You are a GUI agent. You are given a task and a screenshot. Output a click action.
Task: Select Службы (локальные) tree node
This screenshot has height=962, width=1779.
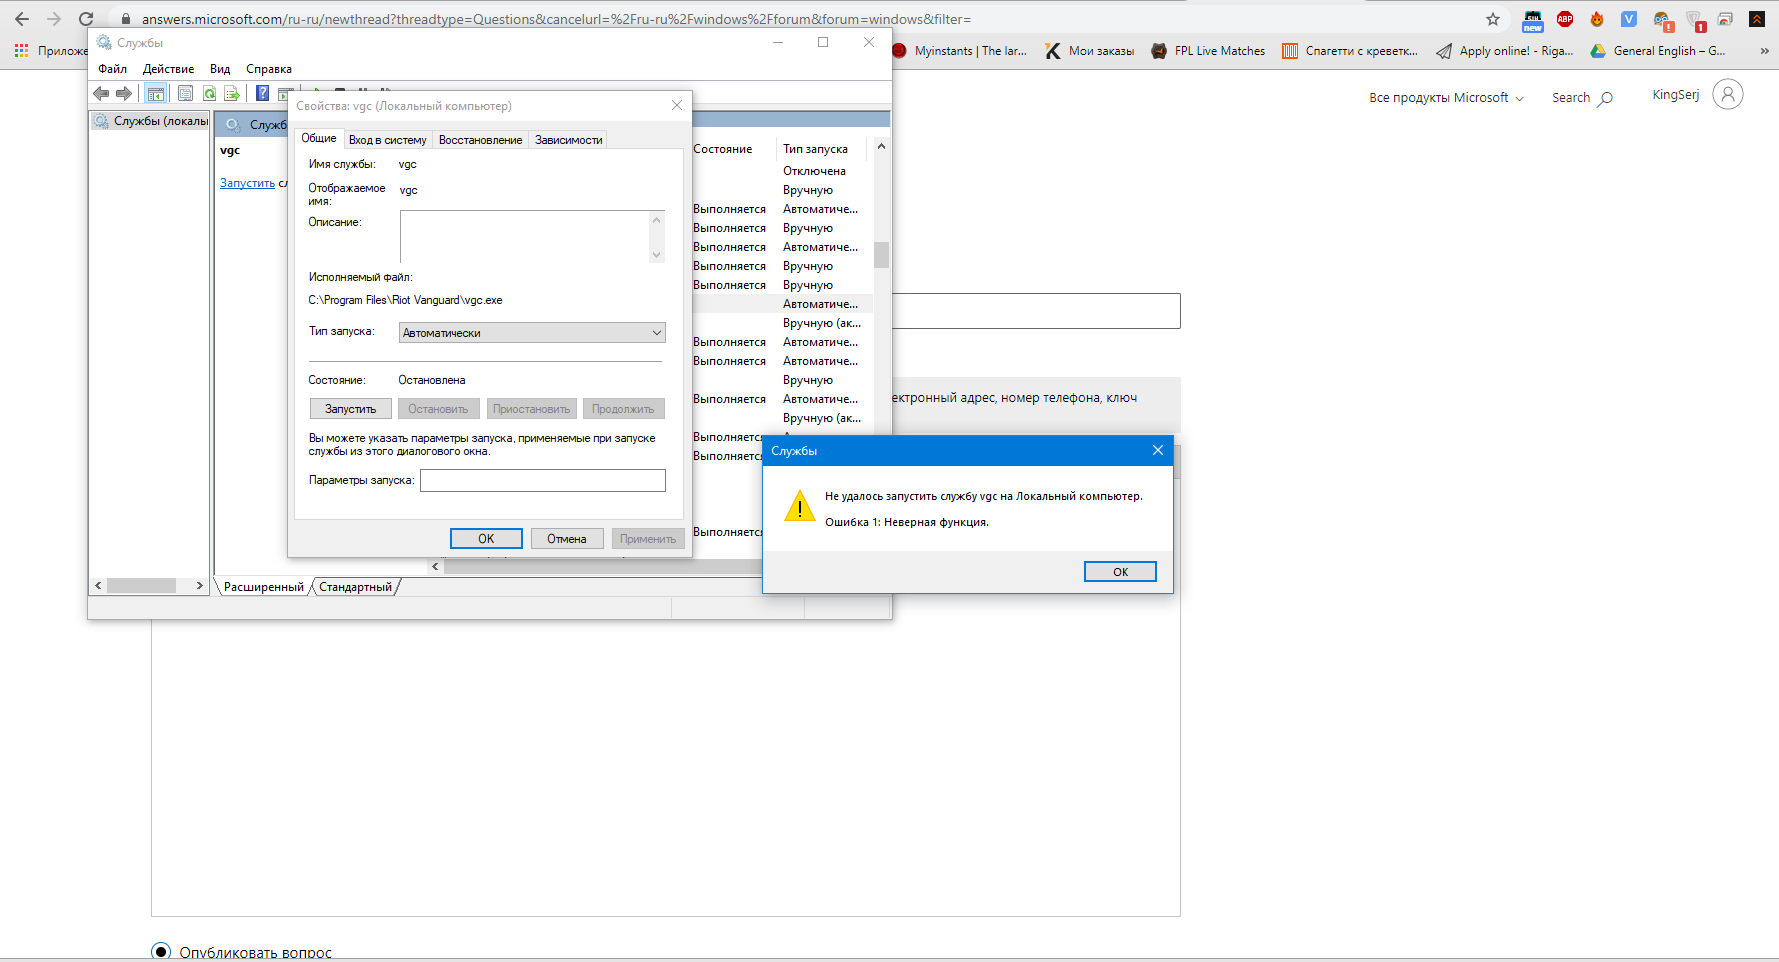tap(152, 121)
